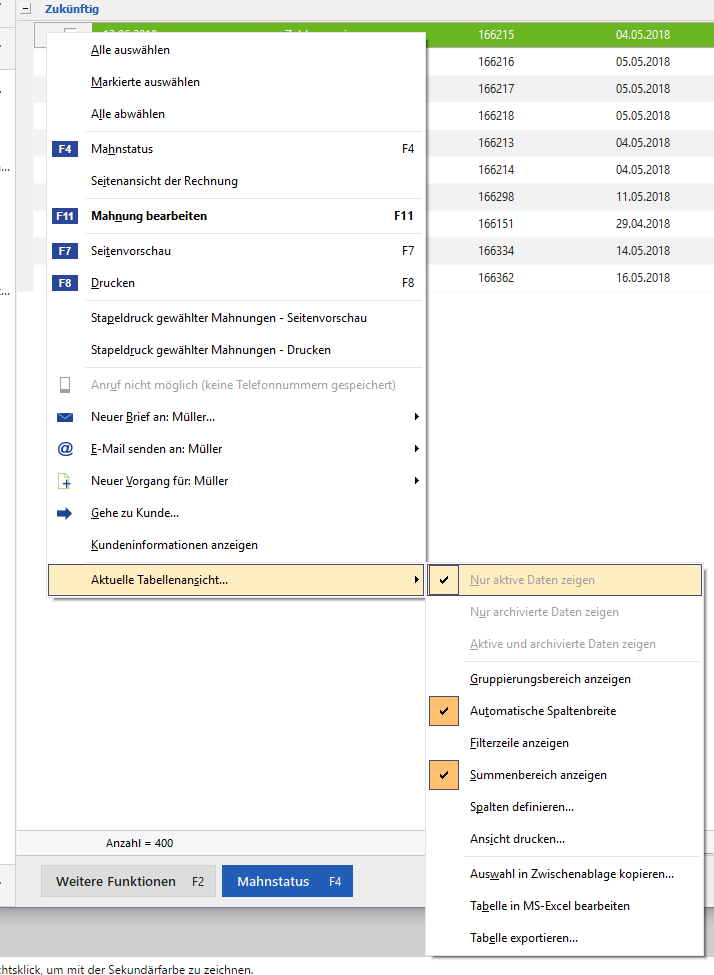Click date cell 11.05.2018

642,197
